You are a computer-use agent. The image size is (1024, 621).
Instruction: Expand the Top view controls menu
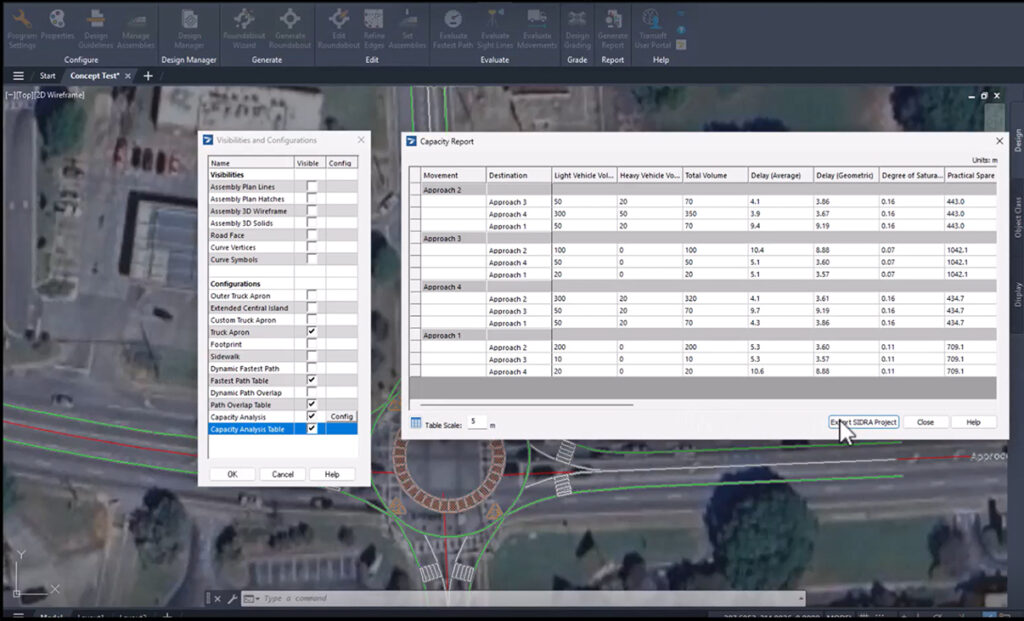tap(24, 95)
